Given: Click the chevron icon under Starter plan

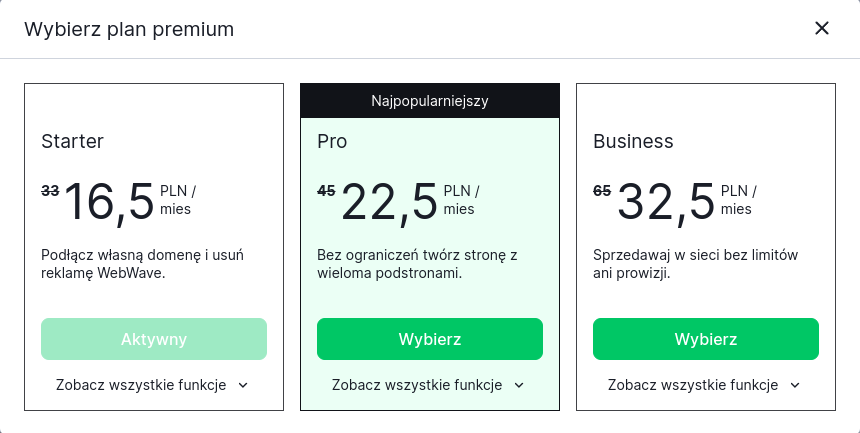Looking at the screenshot, I should tap(243, 385).
